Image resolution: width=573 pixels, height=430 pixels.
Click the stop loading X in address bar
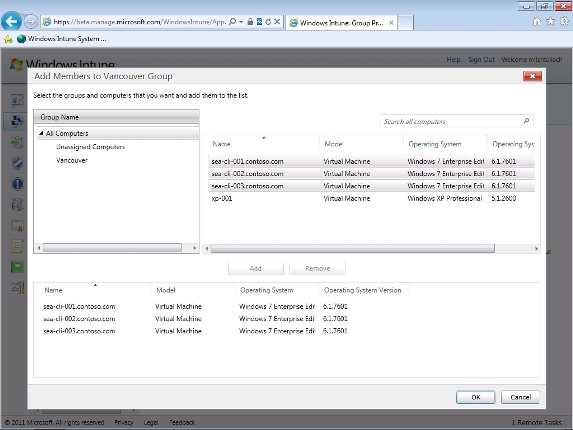click(277, 22)
